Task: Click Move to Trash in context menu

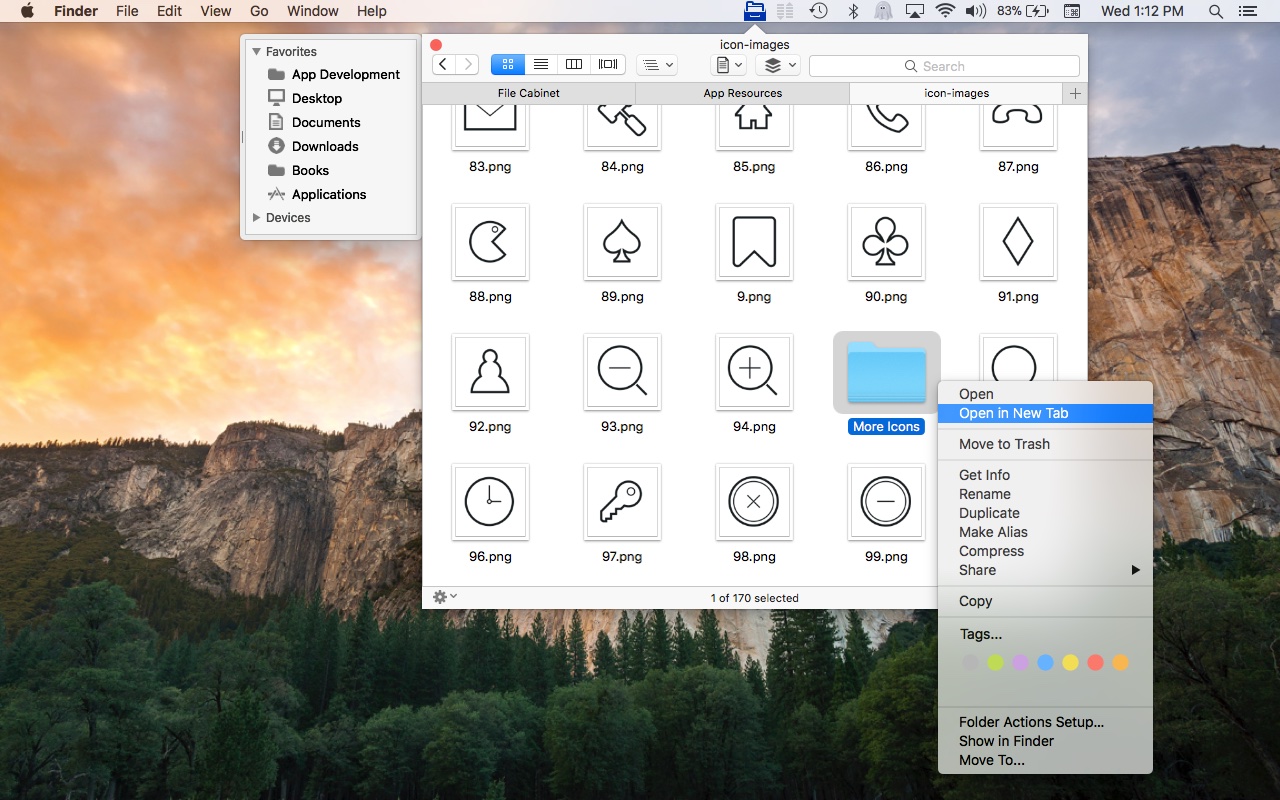Action: (x=1004, y=444)
